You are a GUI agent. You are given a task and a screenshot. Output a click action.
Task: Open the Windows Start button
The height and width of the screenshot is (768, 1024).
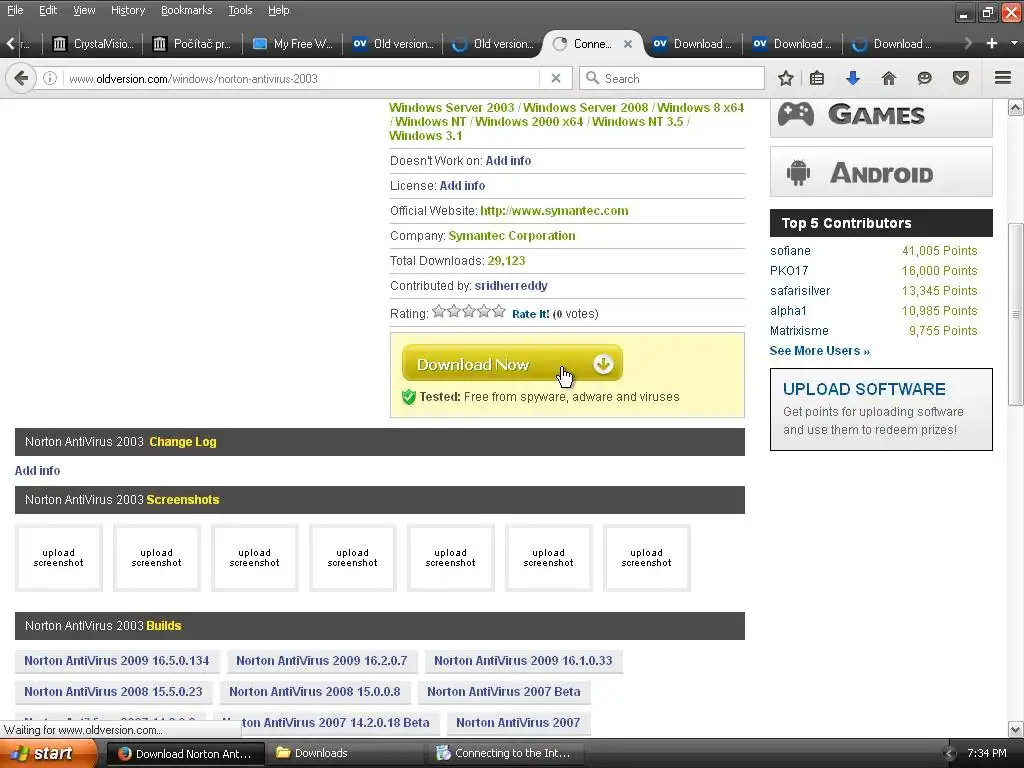pyautogui.click(x=48, y=754)
